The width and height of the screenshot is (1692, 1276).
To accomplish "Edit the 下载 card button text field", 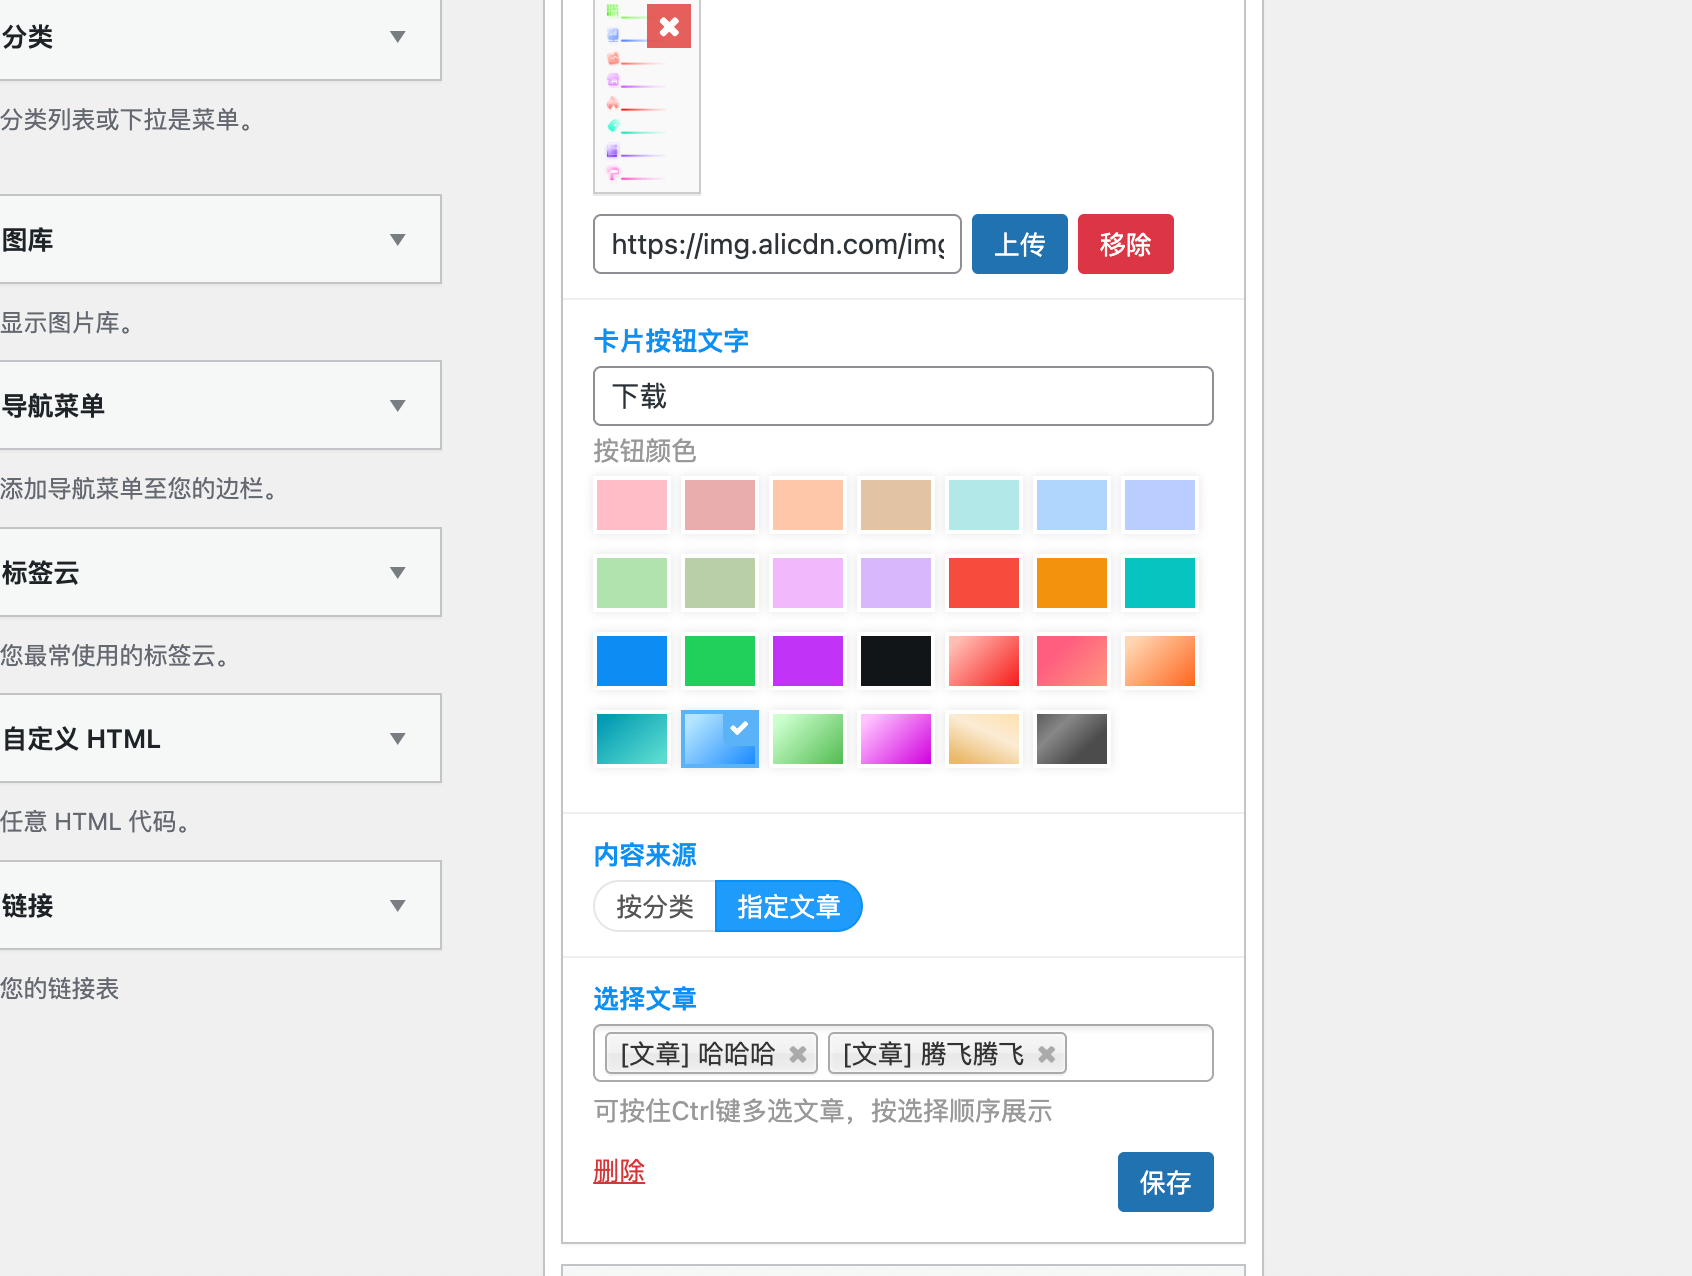I will tap(903, 396).
